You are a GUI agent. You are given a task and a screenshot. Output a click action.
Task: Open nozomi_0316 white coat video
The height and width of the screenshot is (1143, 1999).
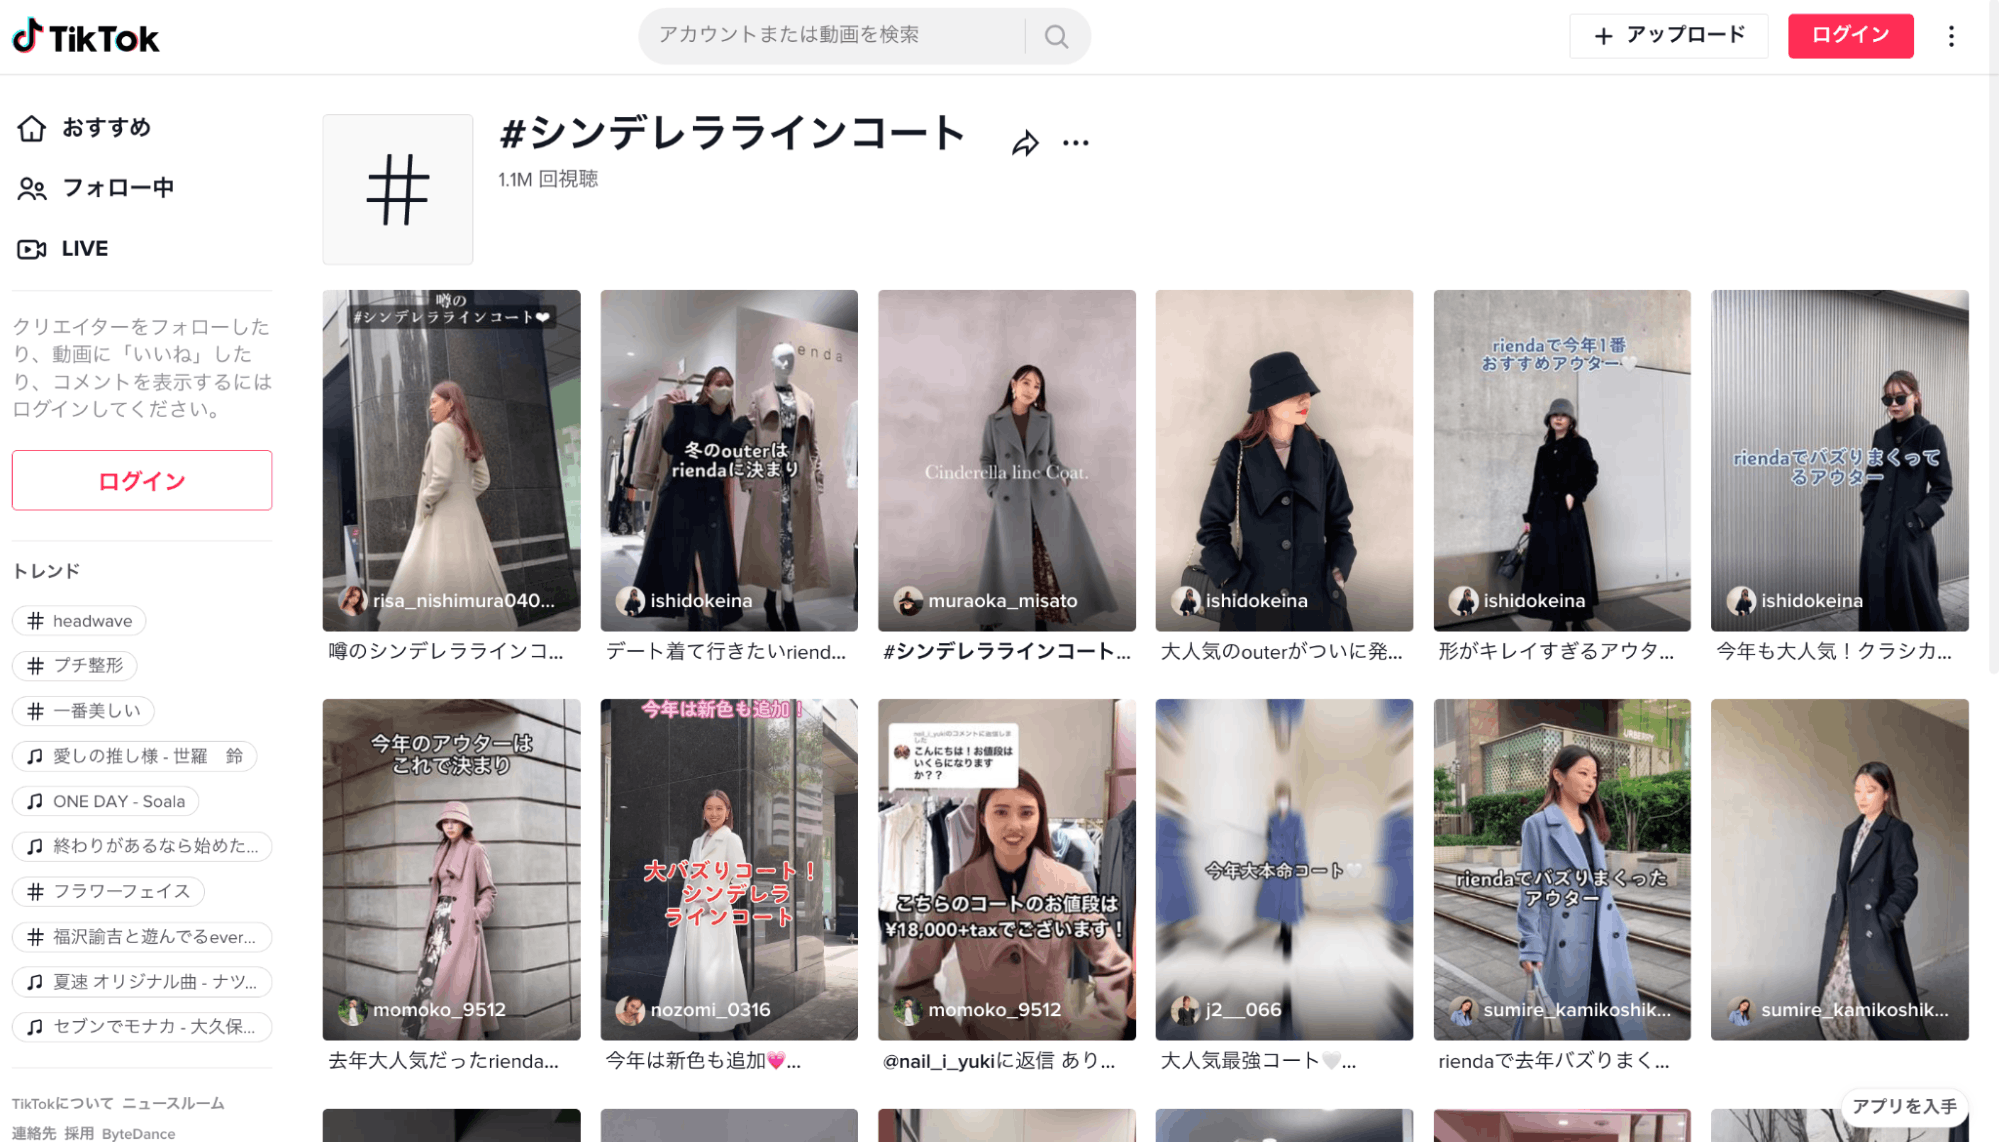[729, 869]
